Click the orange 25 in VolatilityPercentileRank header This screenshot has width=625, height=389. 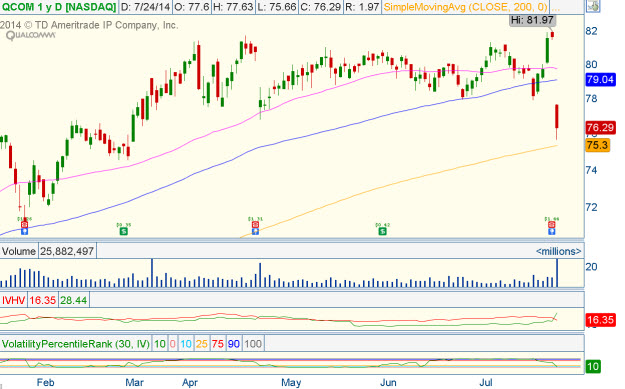201,344
